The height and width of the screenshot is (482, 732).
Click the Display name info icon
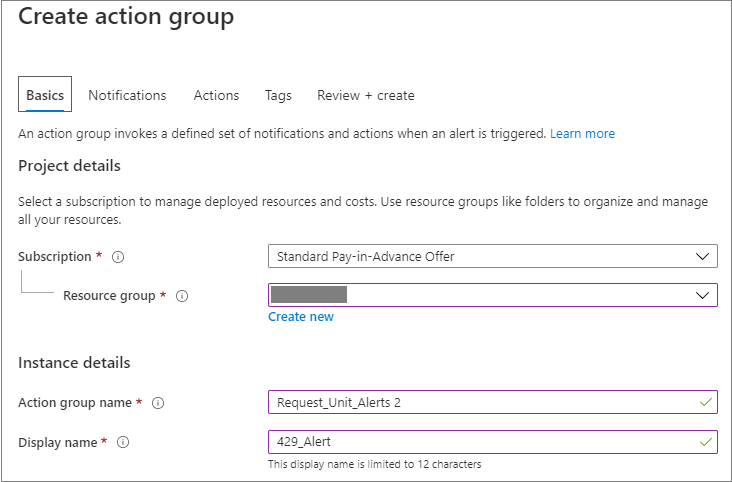pos(124,442)
